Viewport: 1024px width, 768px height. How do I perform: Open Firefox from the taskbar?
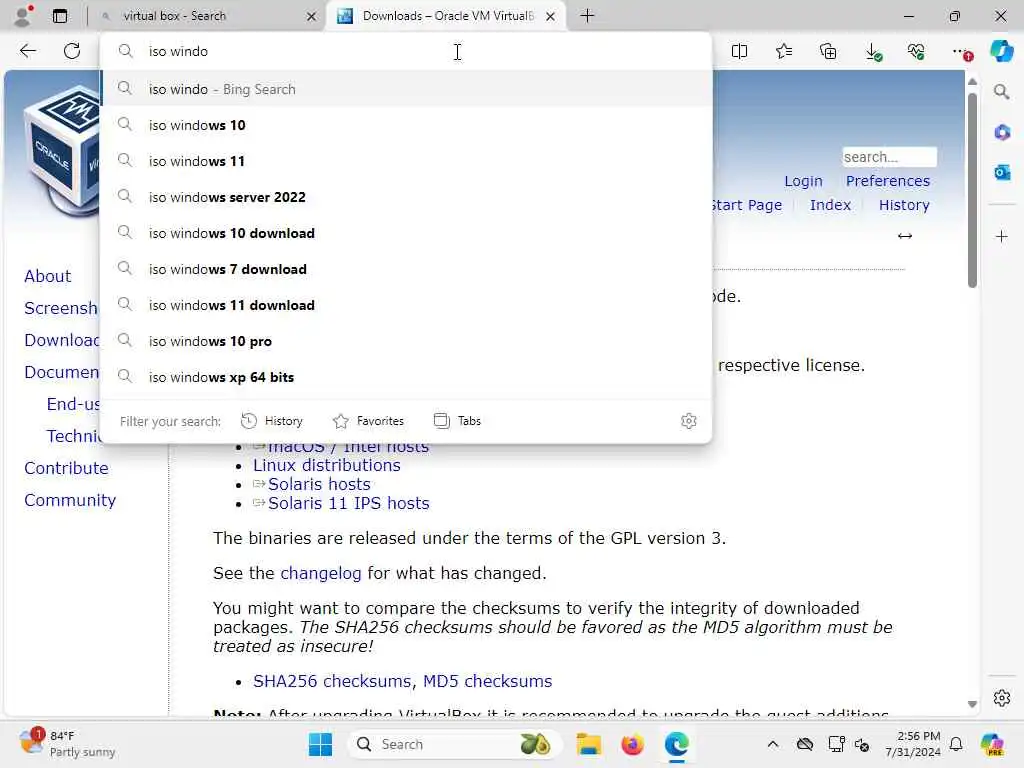coord(632,744)
